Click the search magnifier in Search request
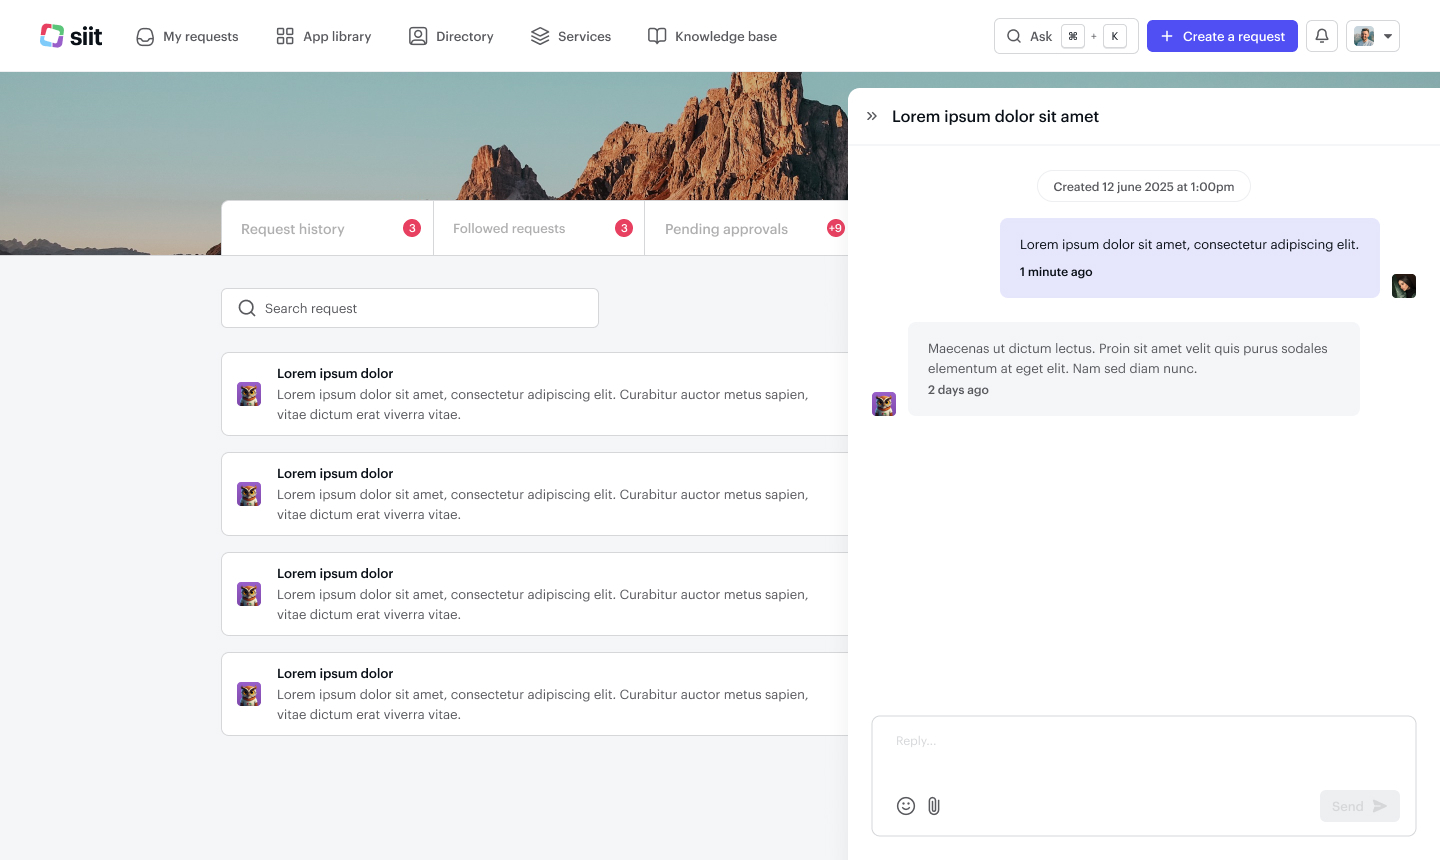 tap(247, 308)
